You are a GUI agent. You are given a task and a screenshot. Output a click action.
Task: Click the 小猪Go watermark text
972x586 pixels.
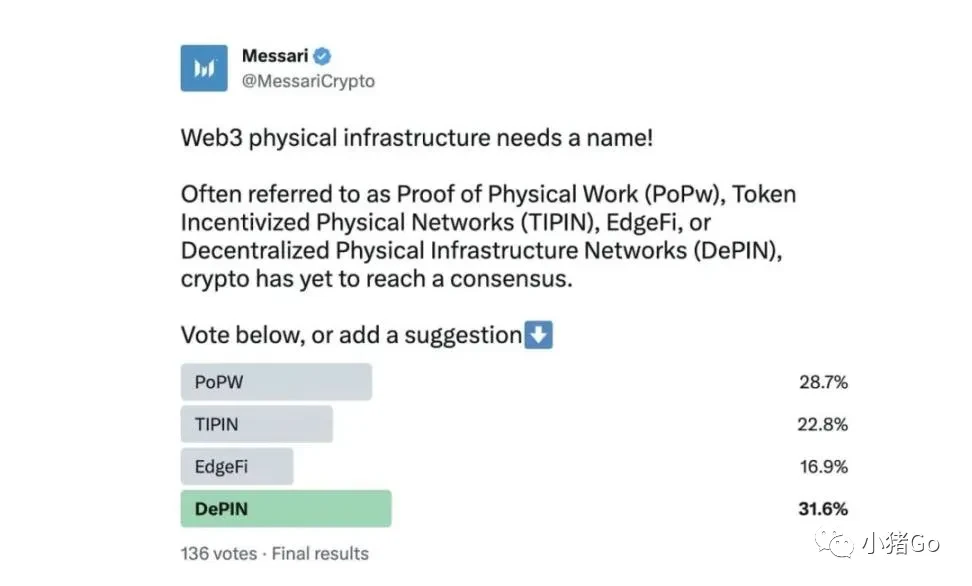900,544
